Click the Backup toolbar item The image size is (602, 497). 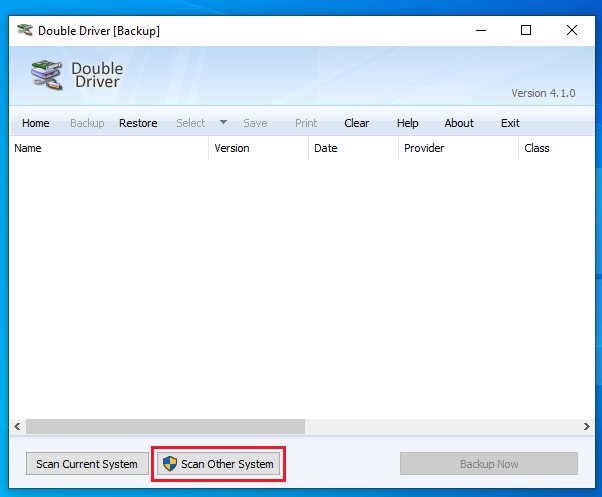pos(87,123)
